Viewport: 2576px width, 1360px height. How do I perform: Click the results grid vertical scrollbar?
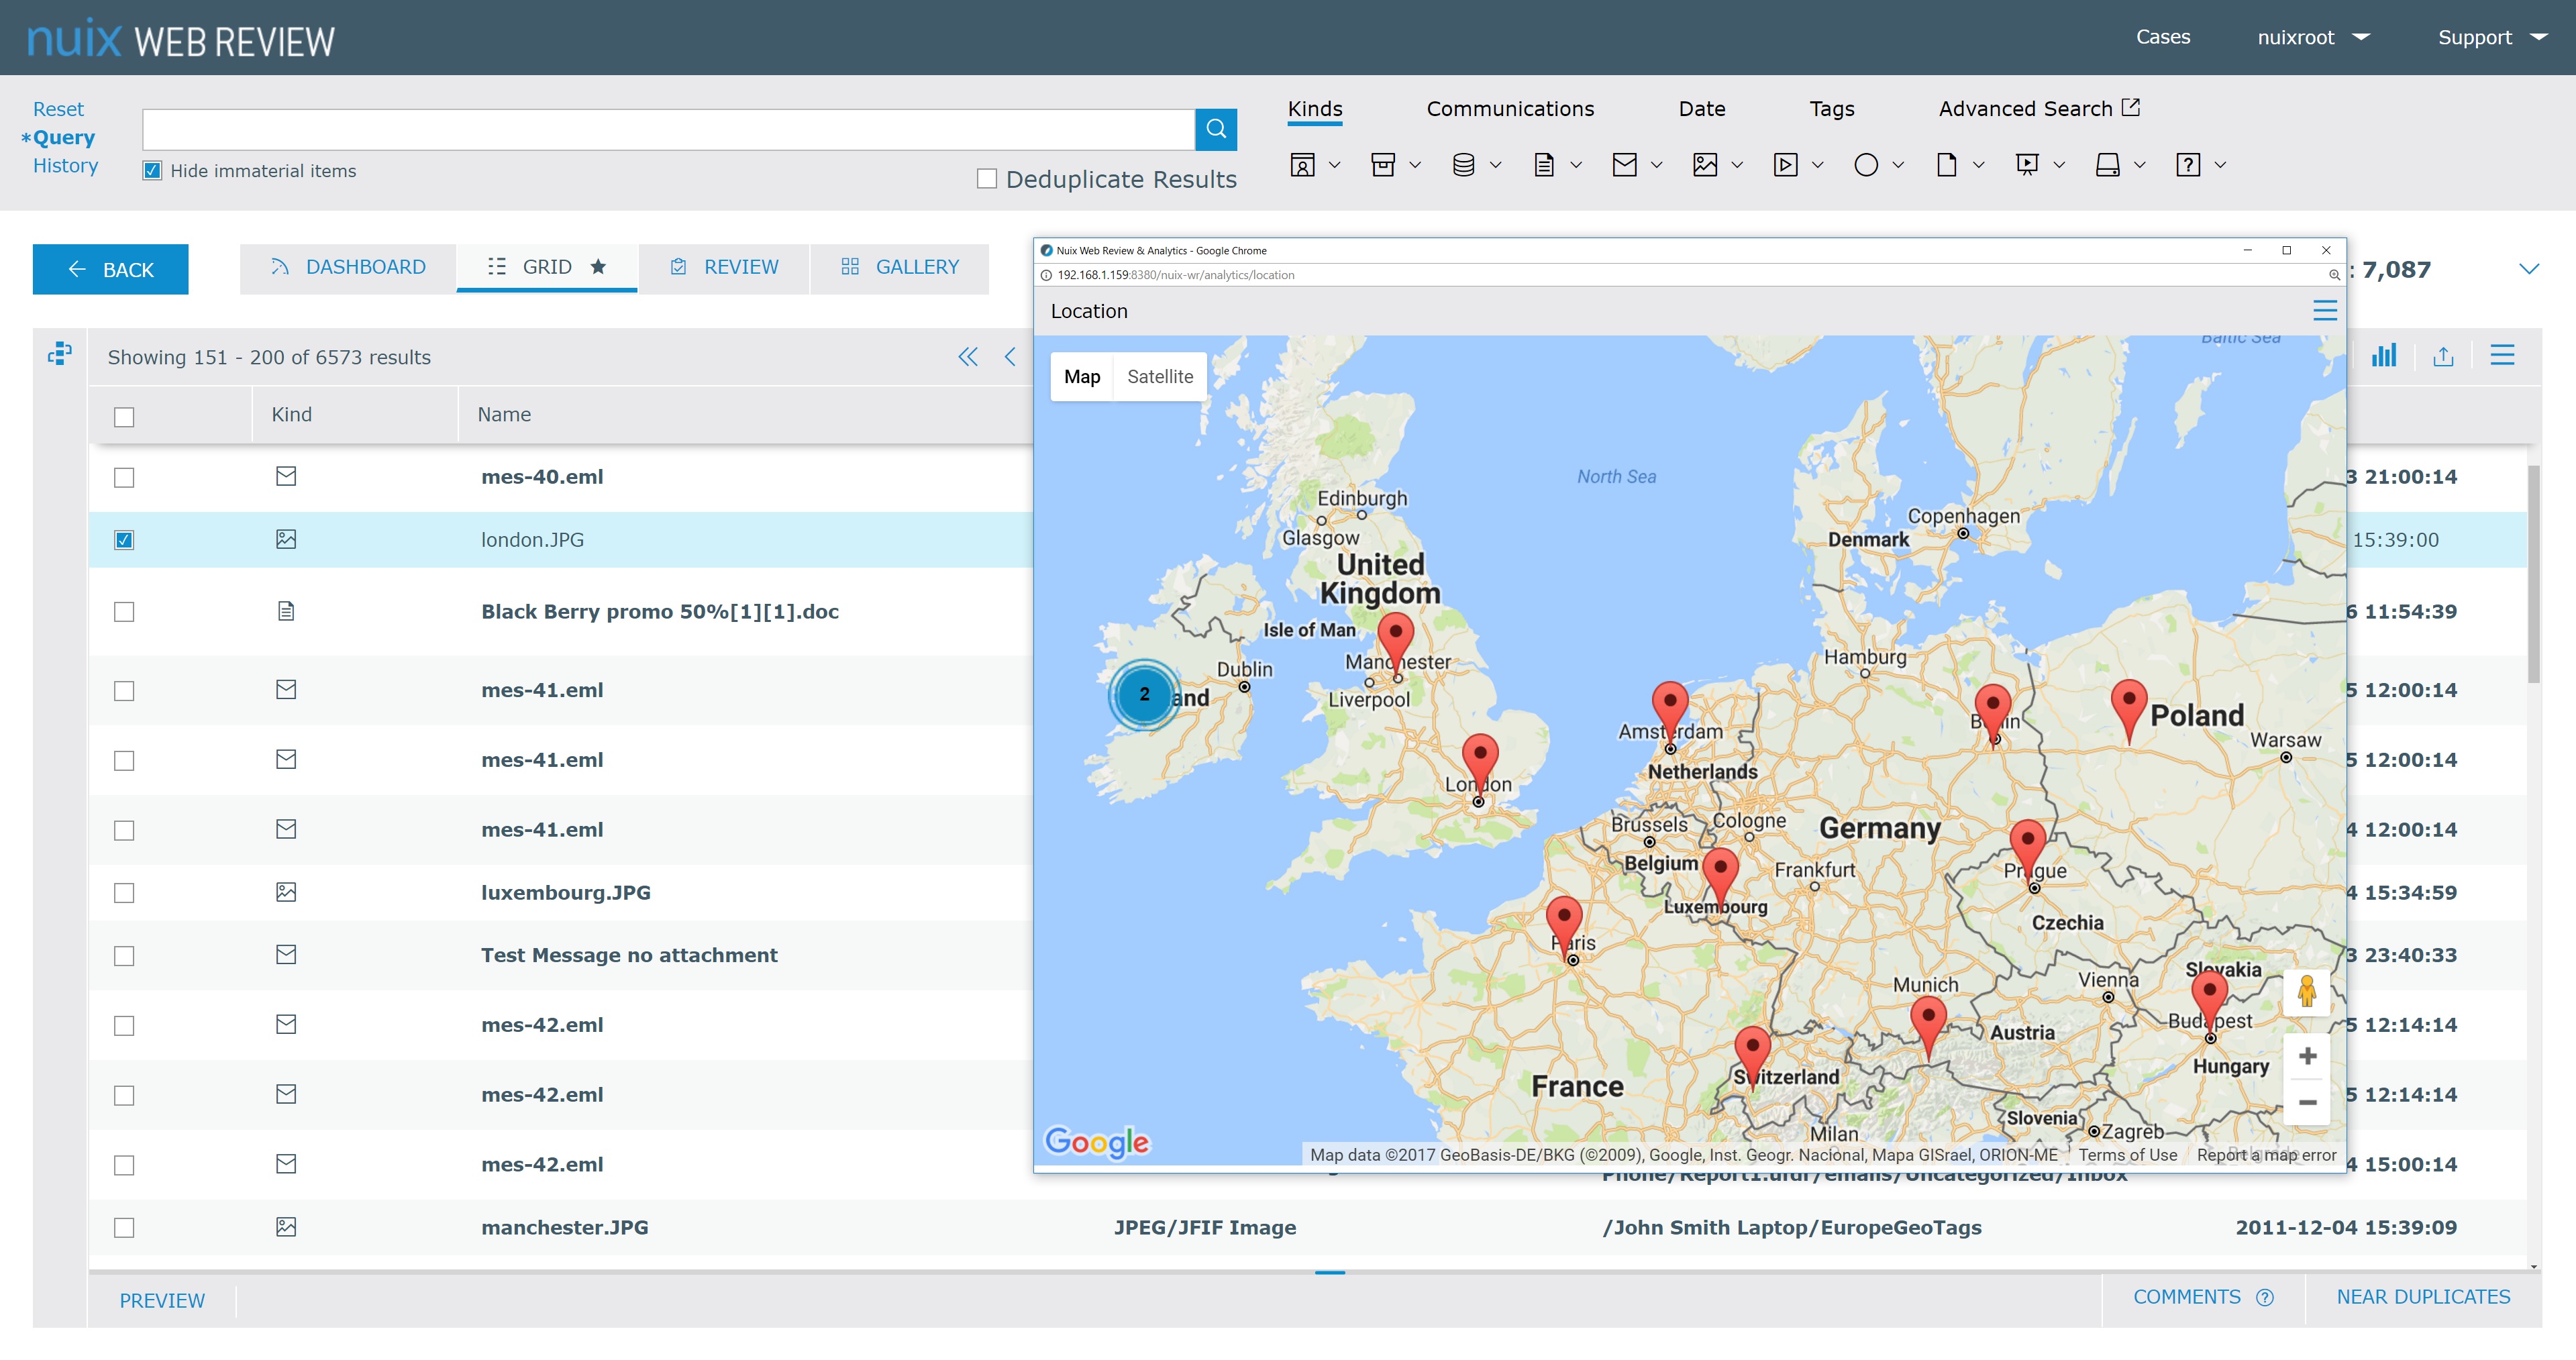tap(2533, 574)
